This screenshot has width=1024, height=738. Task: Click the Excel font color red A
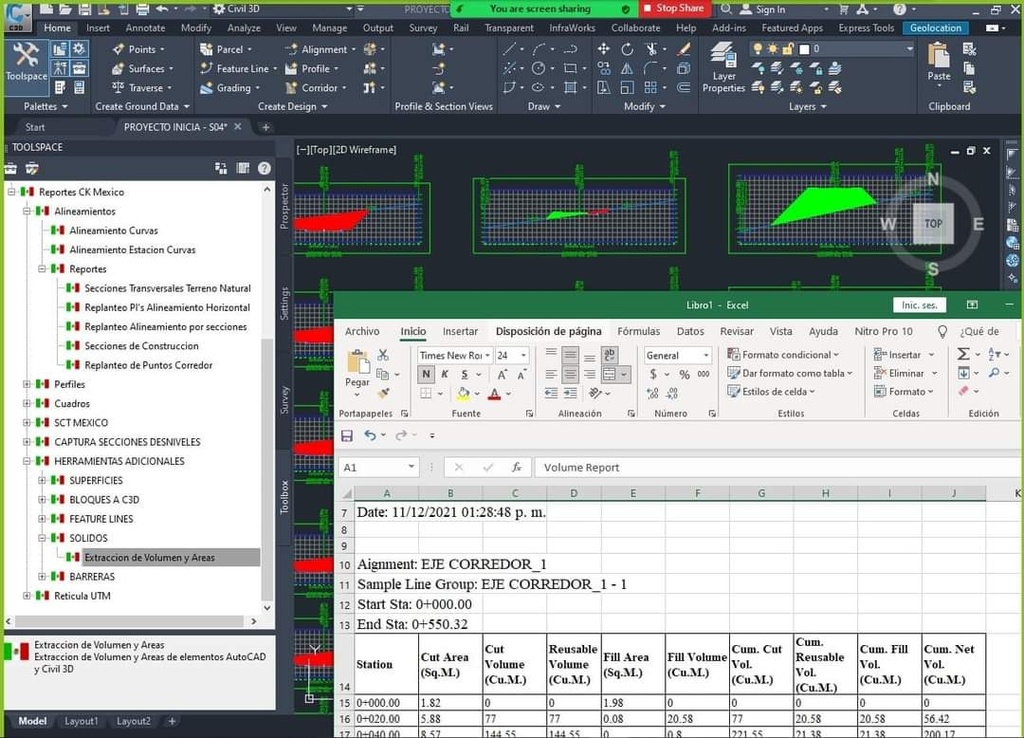pos(494,393)
